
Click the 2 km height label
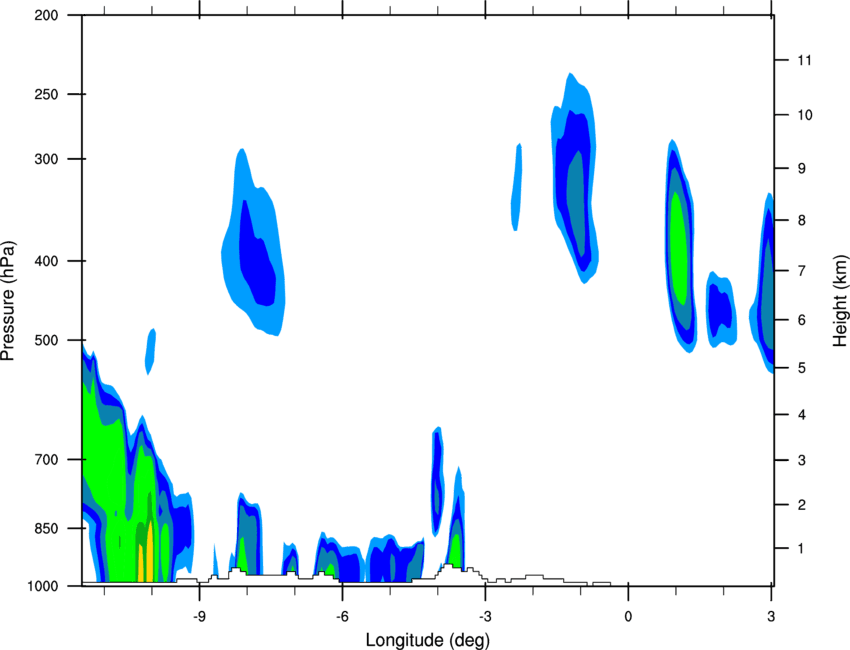coord(802,505)
